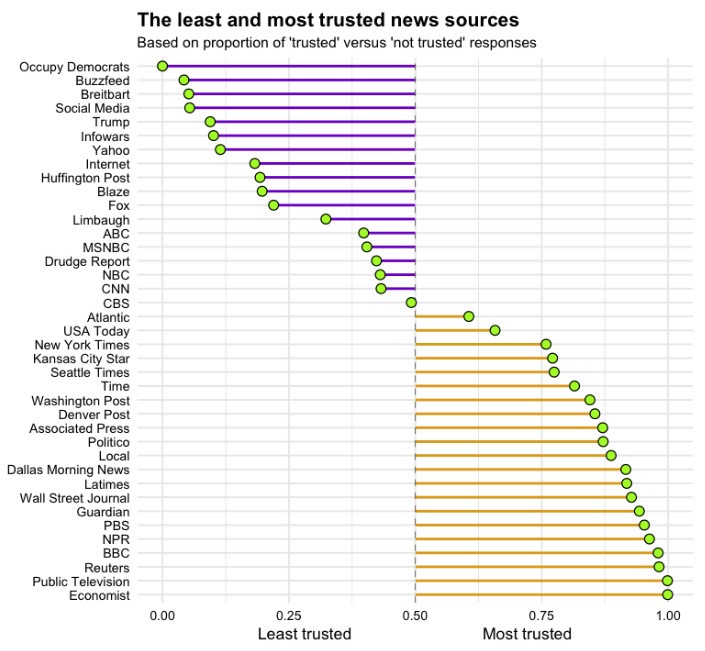Select the Economist green dot marker
This screenshot has width=705, height=651.
(x=667, y=594)
